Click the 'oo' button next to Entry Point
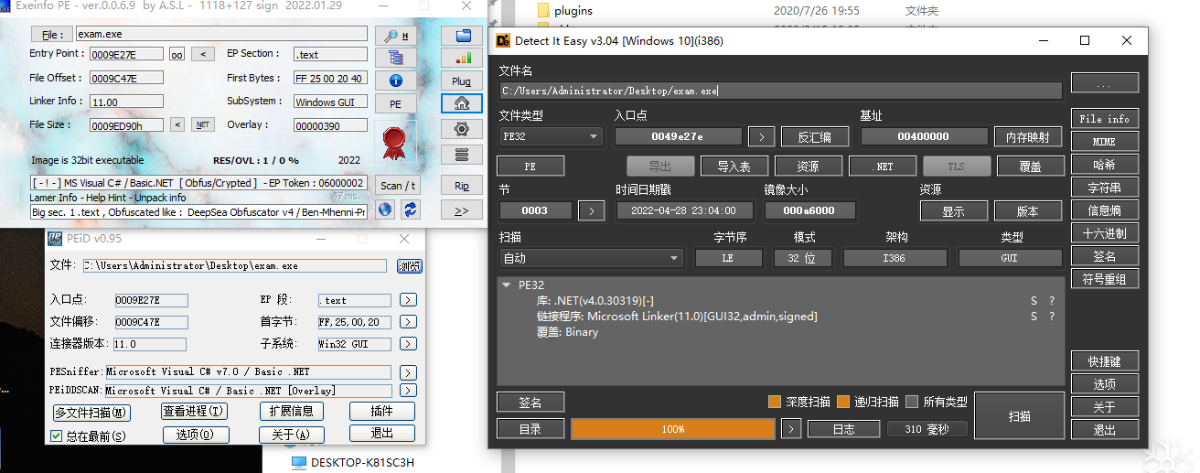The width and height of the screenshot is (1200, 473). point(177,54)
